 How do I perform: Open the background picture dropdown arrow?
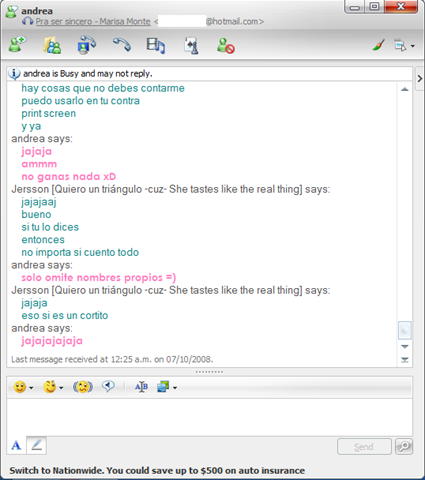tap(175, 388)
